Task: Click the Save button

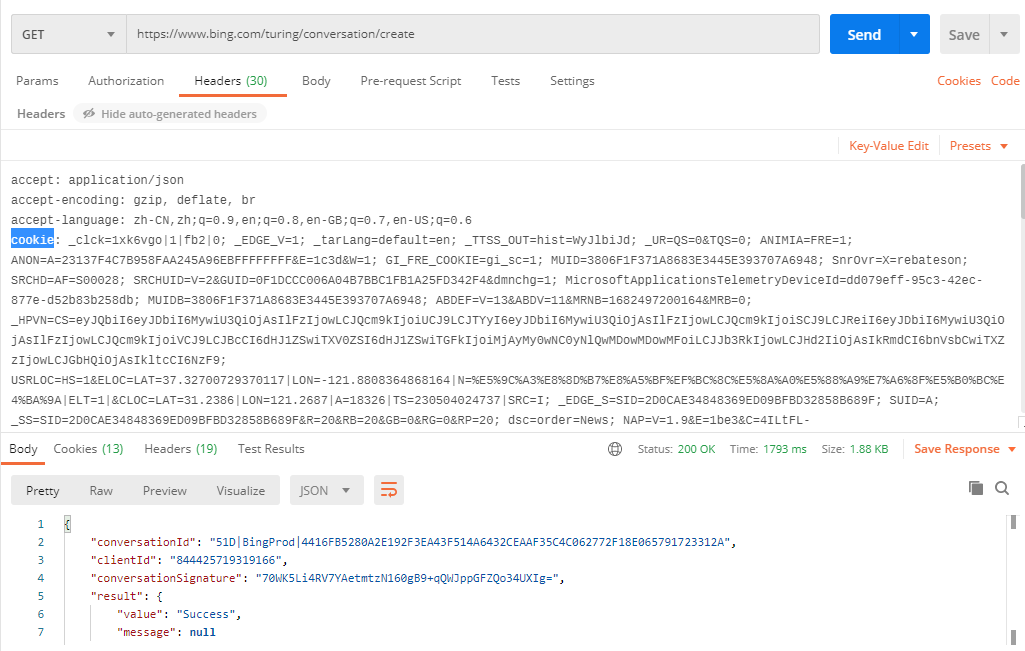Action: (x=962, y=33)
